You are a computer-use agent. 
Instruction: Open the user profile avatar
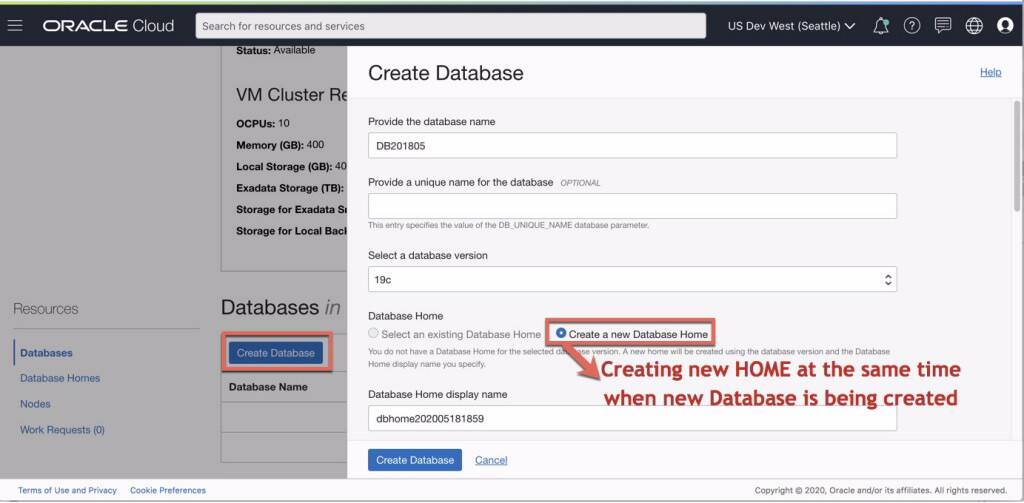(1005, 26)
